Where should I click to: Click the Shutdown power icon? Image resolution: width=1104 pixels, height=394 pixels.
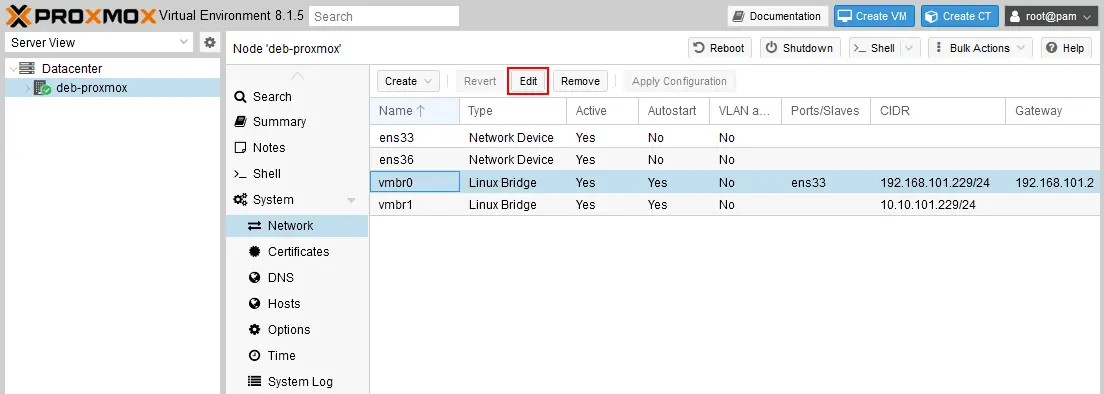click(x=772, y=48)
